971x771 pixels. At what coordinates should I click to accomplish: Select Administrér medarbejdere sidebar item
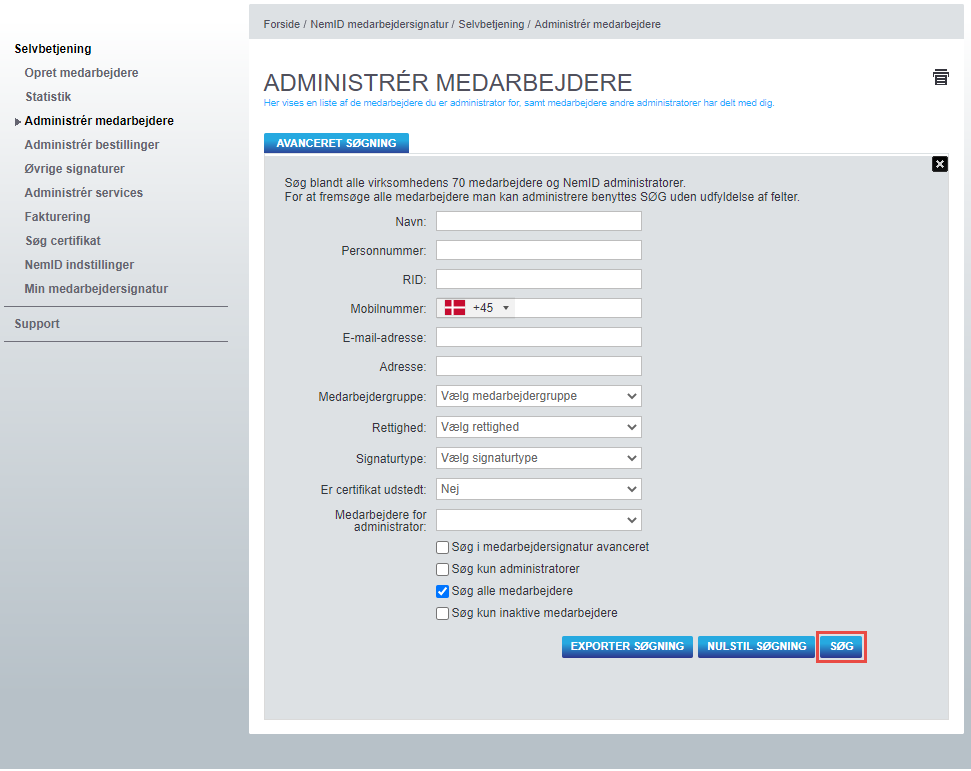(98, 121)
